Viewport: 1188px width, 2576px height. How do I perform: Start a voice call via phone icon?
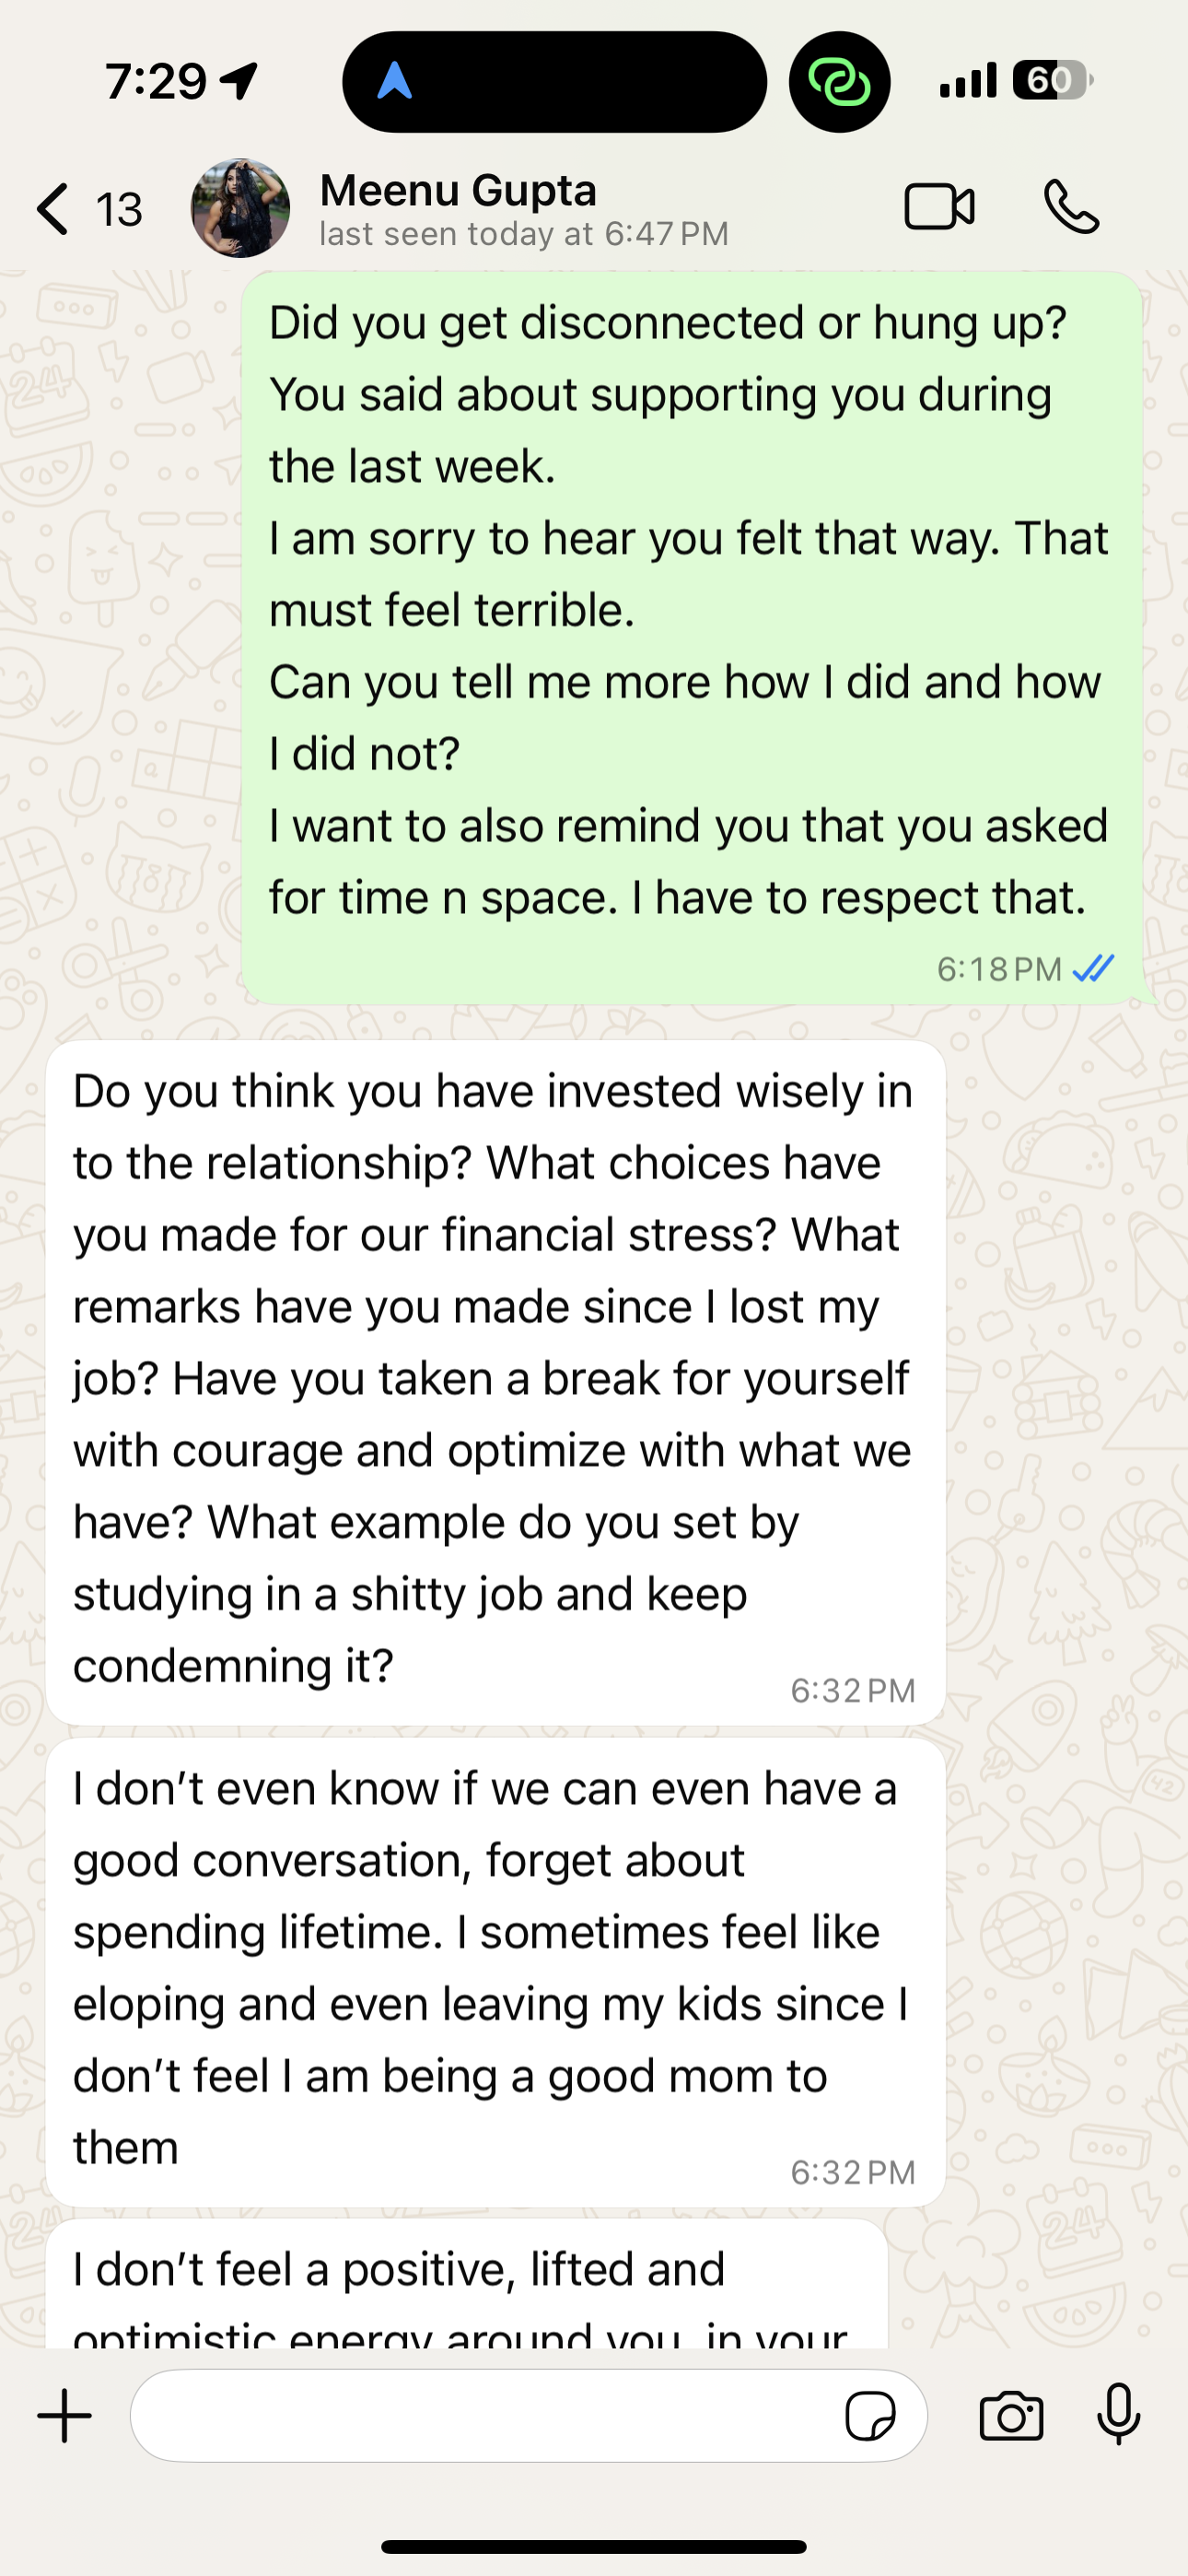pos(1071,207)
